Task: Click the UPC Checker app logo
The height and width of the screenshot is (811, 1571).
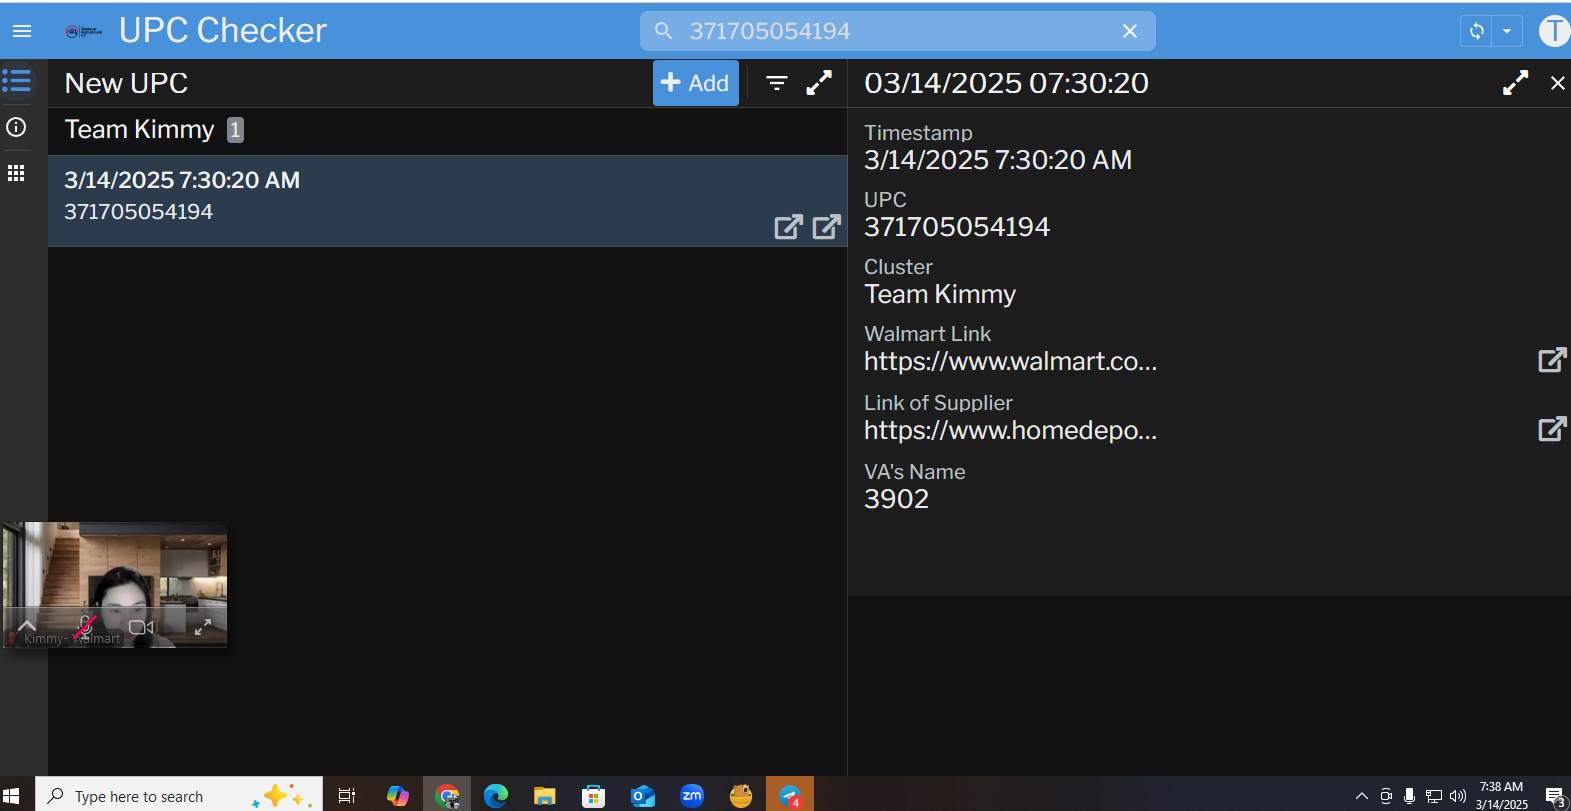Action: [84, 31]
